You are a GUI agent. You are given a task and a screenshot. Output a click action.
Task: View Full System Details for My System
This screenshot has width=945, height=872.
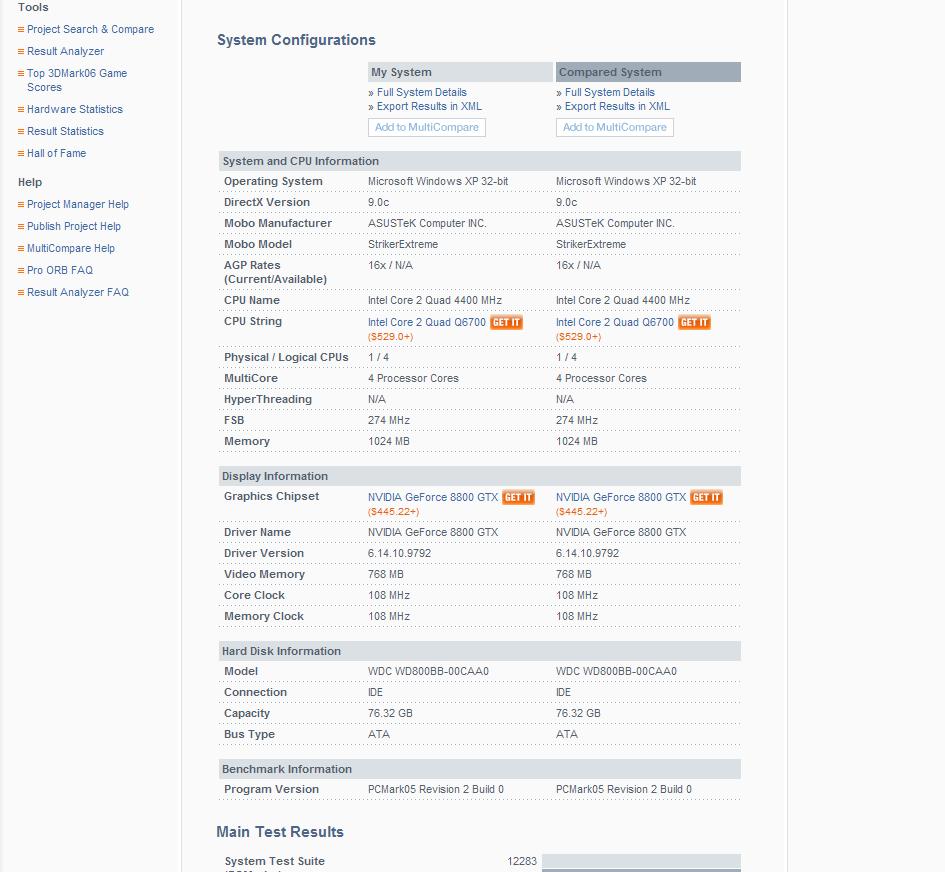[x=421, y=92]
